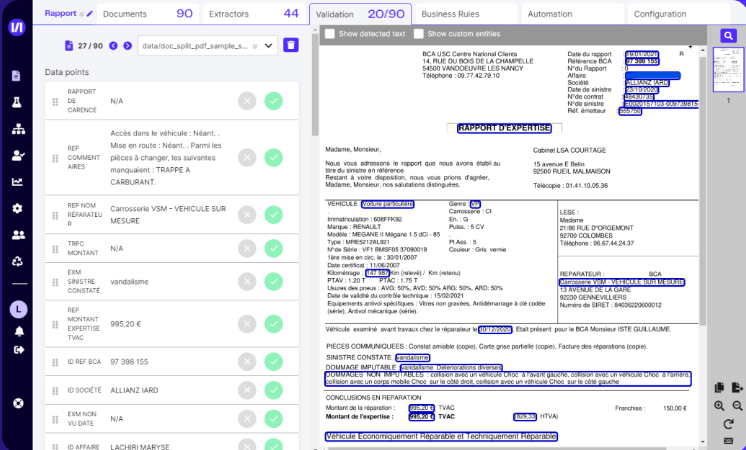Click the export document icon in viewer
The image size is (746, 450).
click(737, 388)
